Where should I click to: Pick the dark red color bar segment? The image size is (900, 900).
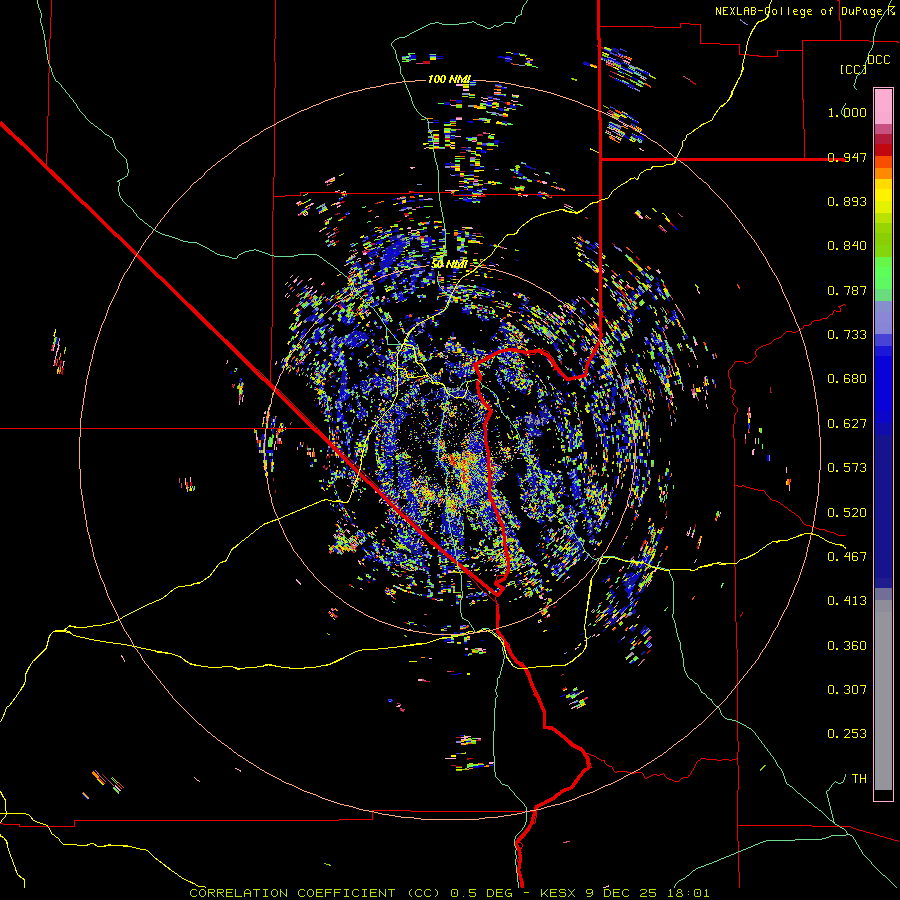(x=883, y=149)
